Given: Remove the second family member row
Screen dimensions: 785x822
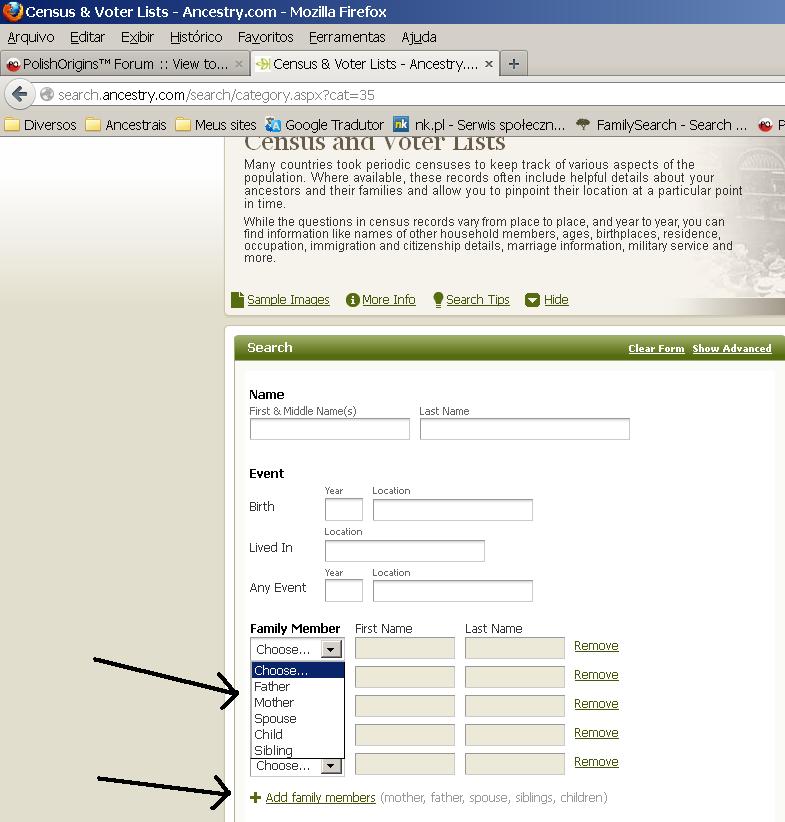Looking at the screenshot, I should click(596, 675).
